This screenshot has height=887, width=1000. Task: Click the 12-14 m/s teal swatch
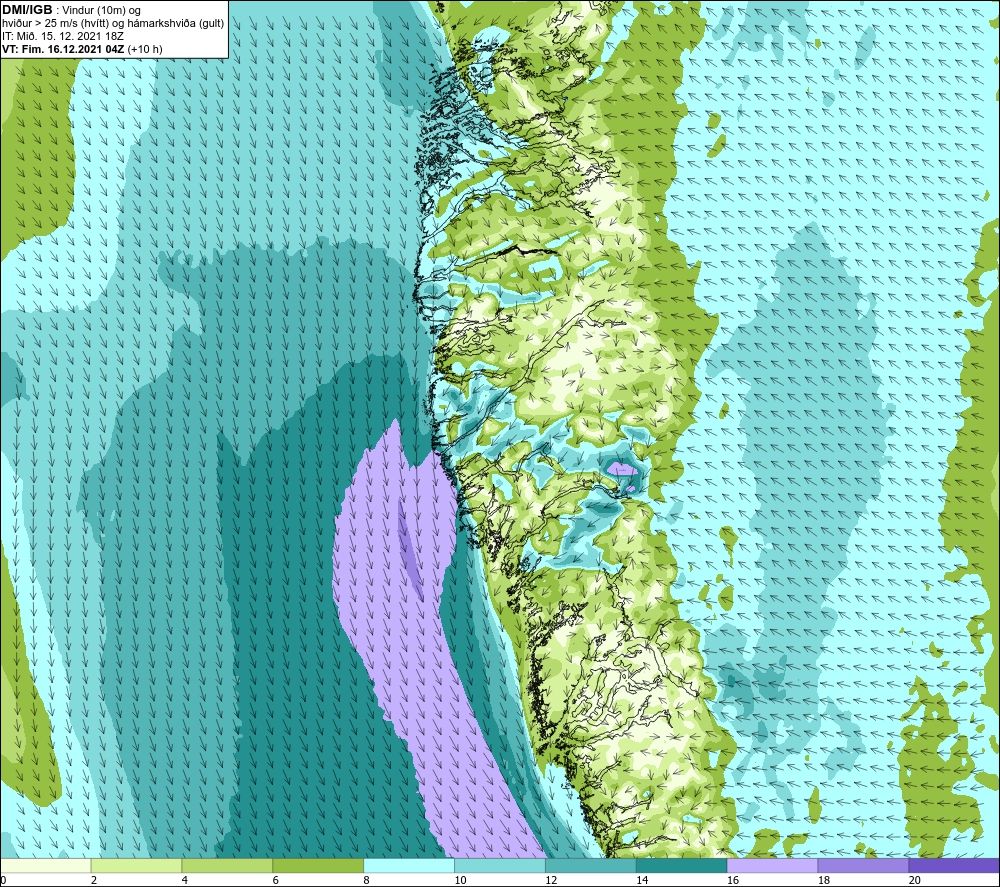591,865
